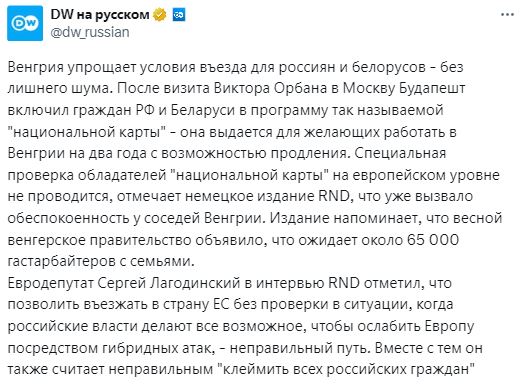Click the word "Евродепутат" in the text

pyautogui.click(x=51, y=284)
